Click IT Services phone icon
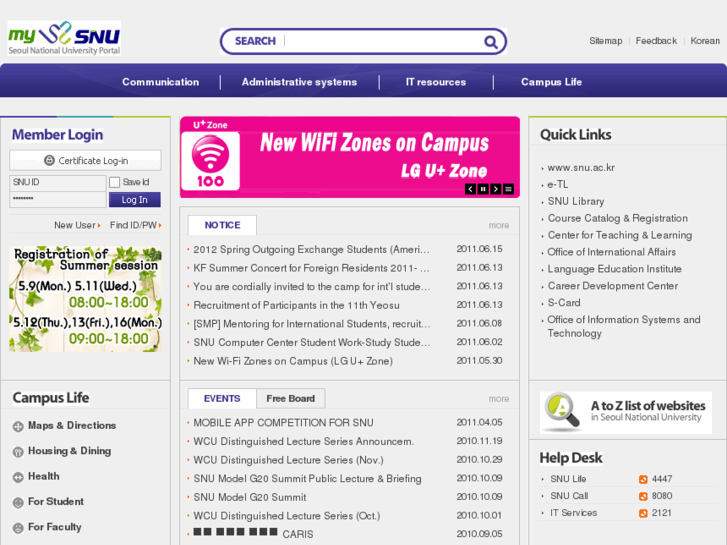The width and height of the screenshot is (727, 545). (643, 513)
